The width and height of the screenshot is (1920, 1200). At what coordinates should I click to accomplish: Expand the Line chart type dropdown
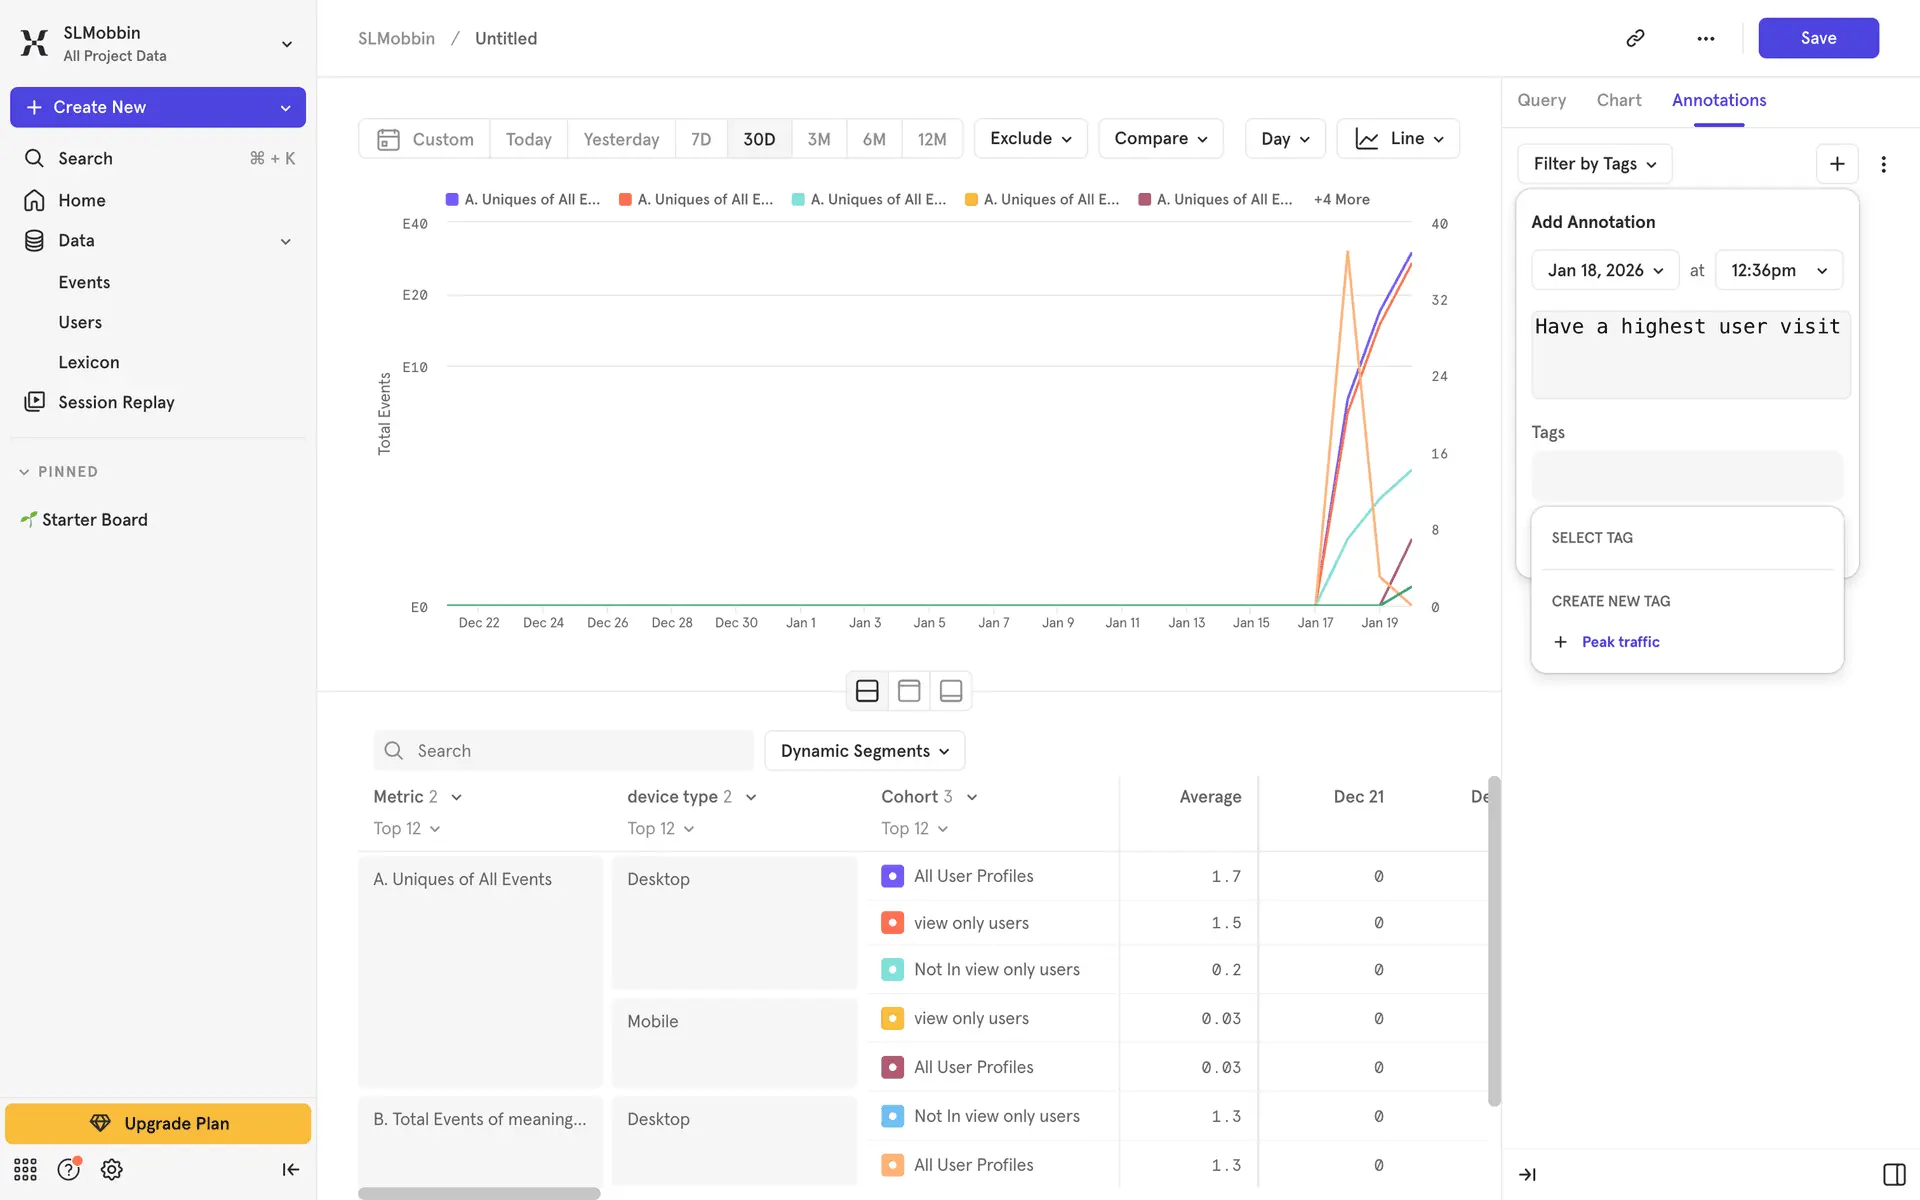tap(1398, 139)
